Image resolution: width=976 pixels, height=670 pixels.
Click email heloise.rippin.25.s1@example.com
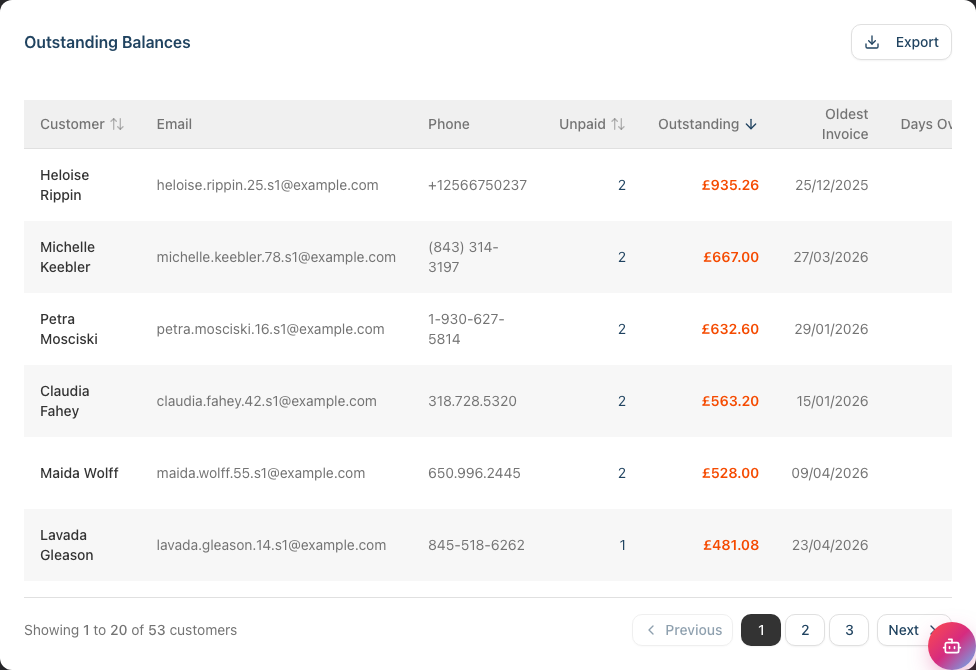pos(268,185)
